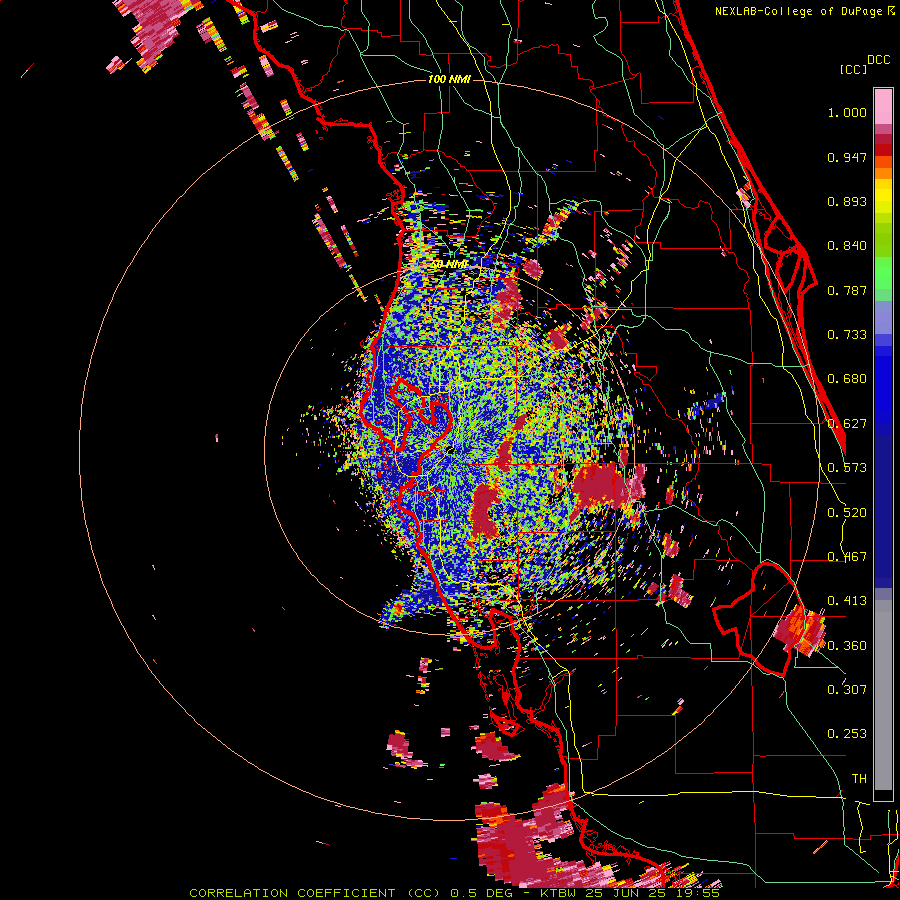The height and width of the screenshot is (900, 900).
Task: Select the 0.573 legend value
Action: coord(847,468)
